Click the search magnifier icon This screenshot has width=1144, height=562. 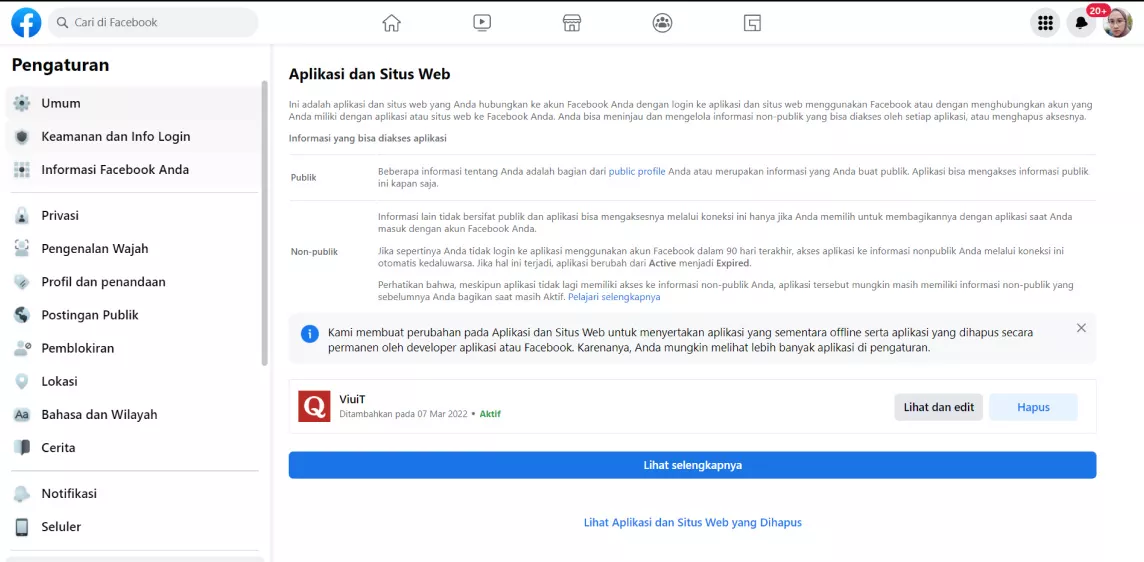(x=63, y=23)
